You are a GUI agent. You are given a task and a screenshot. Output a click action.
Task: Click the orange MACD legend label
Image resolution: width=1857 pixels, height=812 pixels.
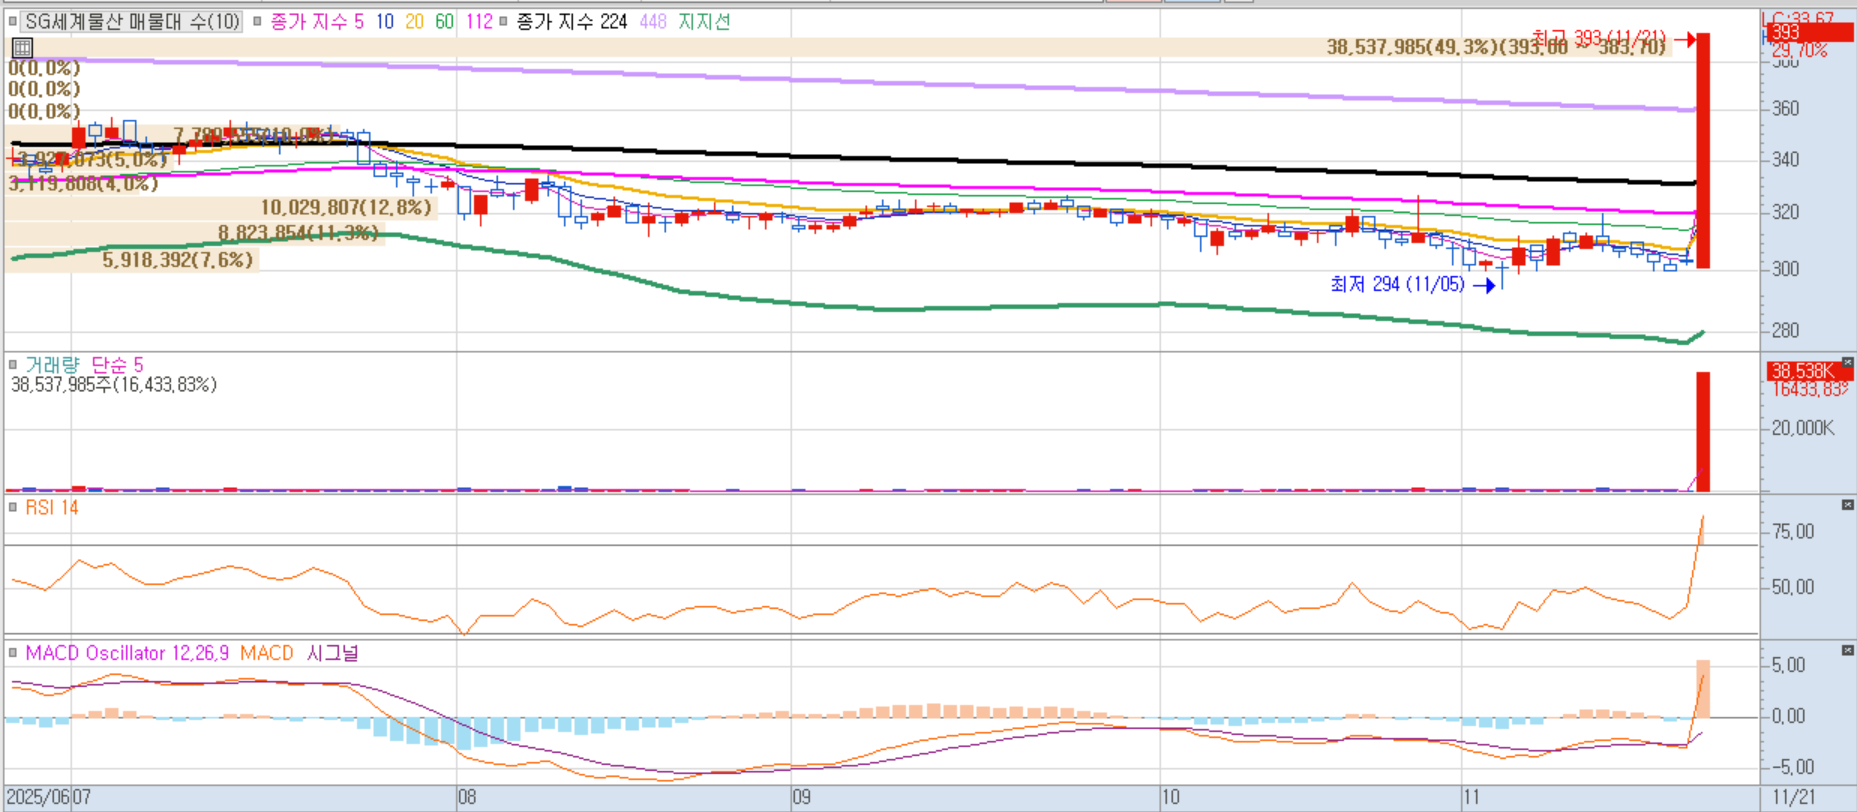266,653
